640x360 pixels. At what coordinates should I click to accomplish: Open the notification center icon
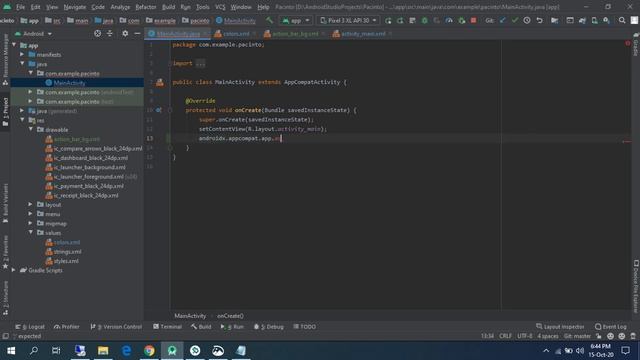(626, 351)
